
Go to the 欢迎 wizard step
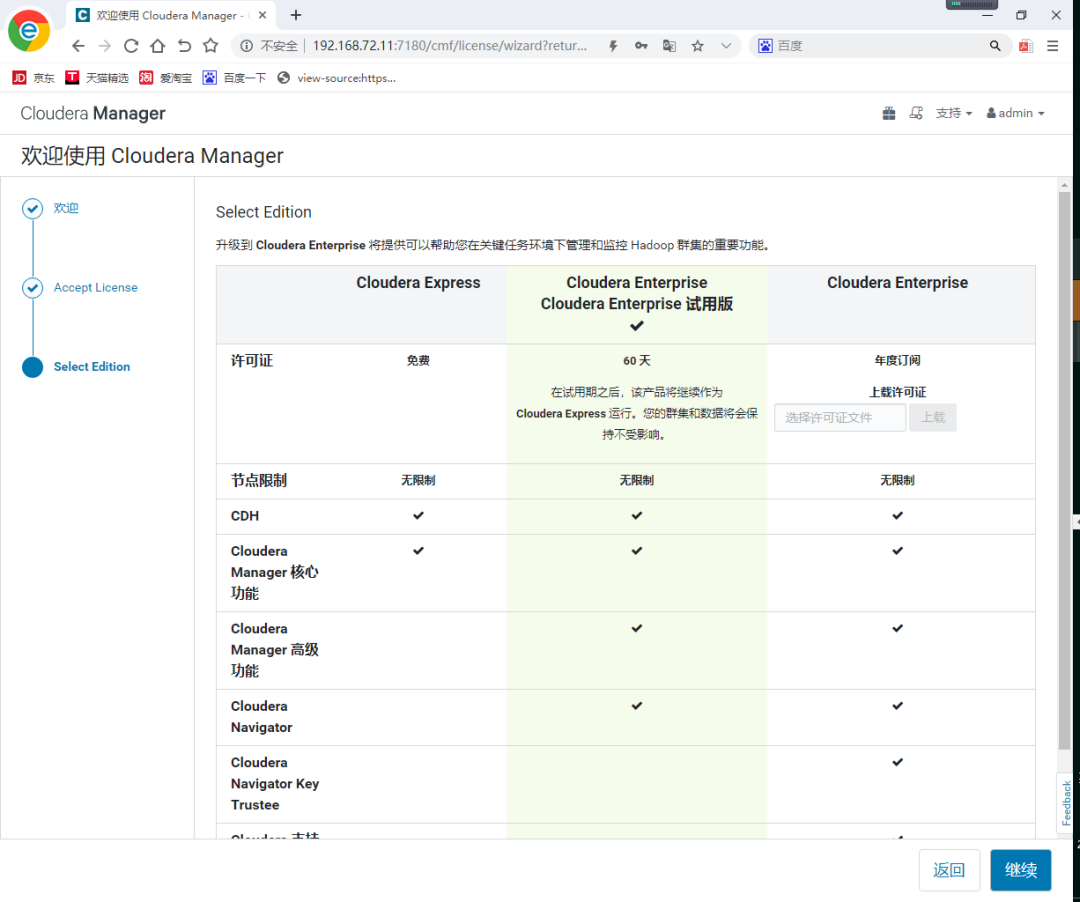[66, 208]
